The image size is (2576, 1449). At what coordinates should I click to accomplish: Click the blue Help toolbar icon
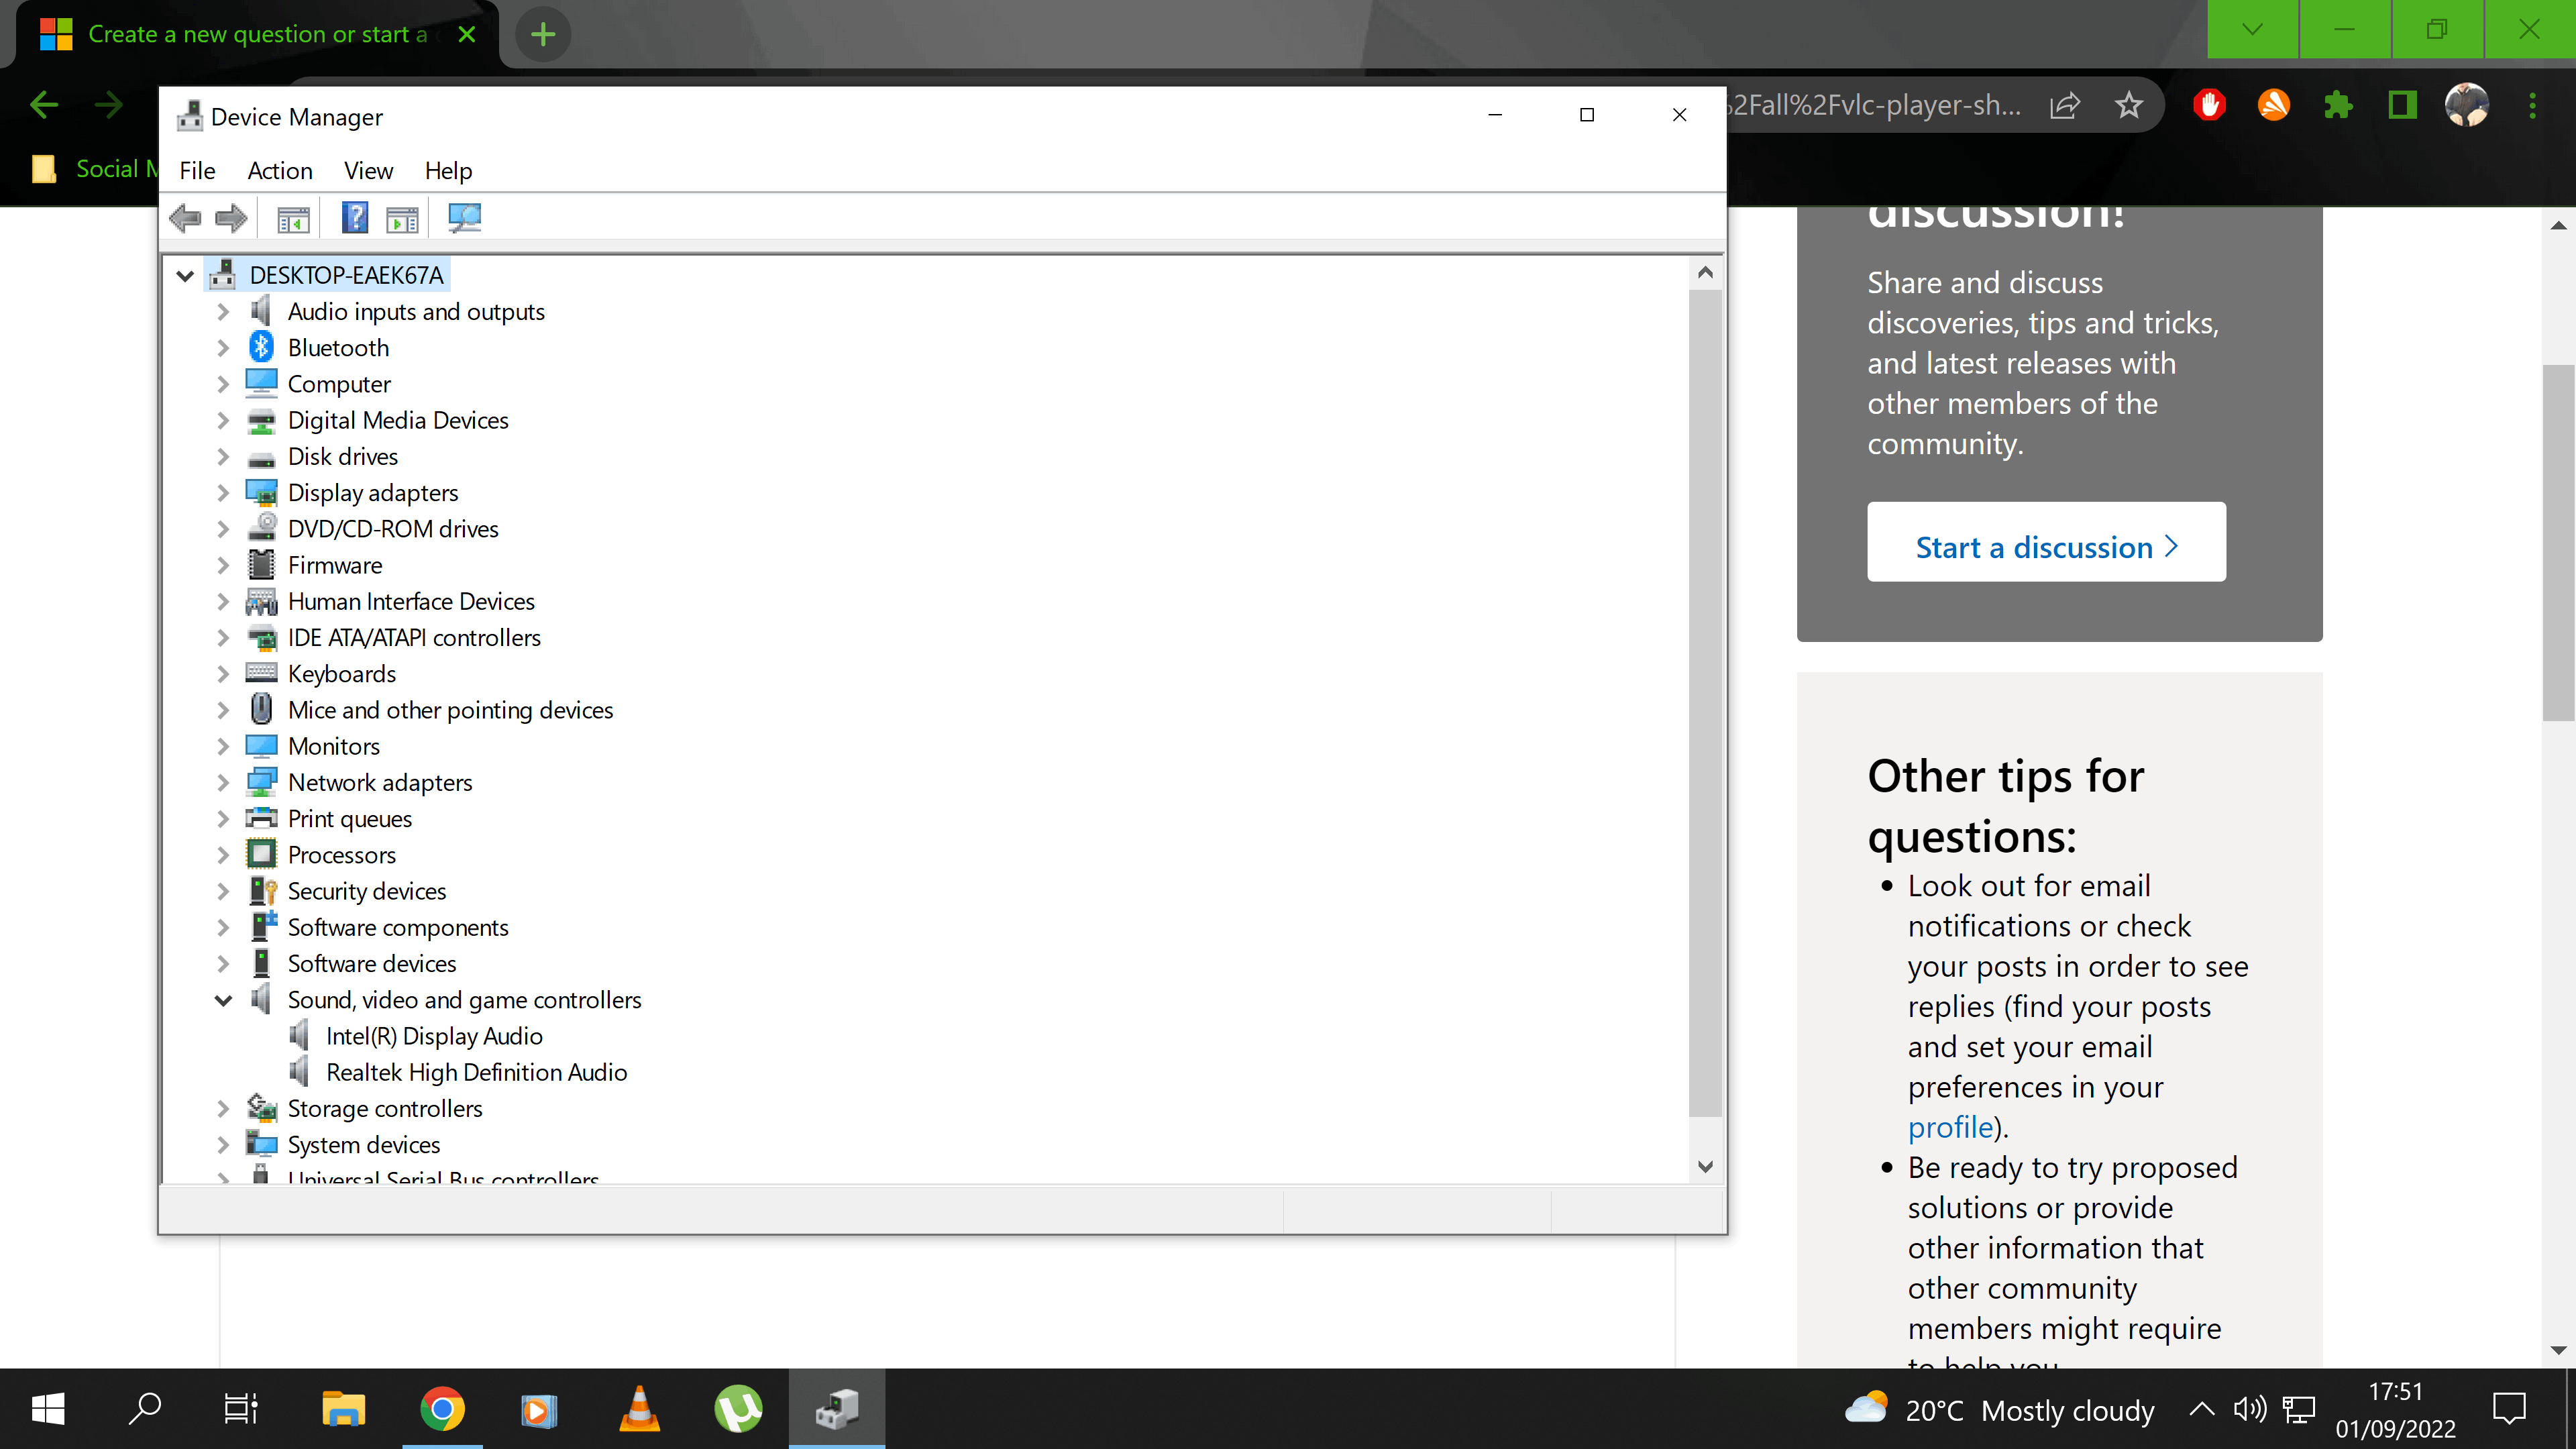(x=354, y=218)
